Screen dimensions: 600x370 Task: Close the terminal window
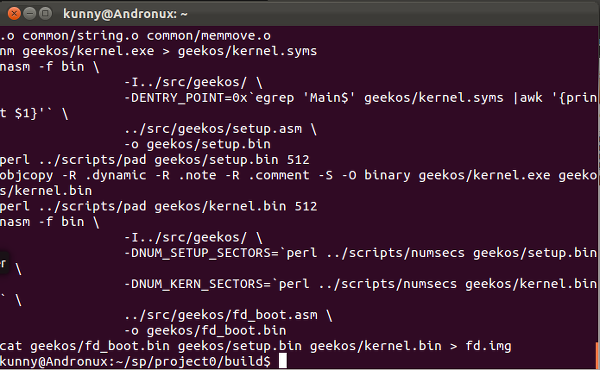pos(14,14)
